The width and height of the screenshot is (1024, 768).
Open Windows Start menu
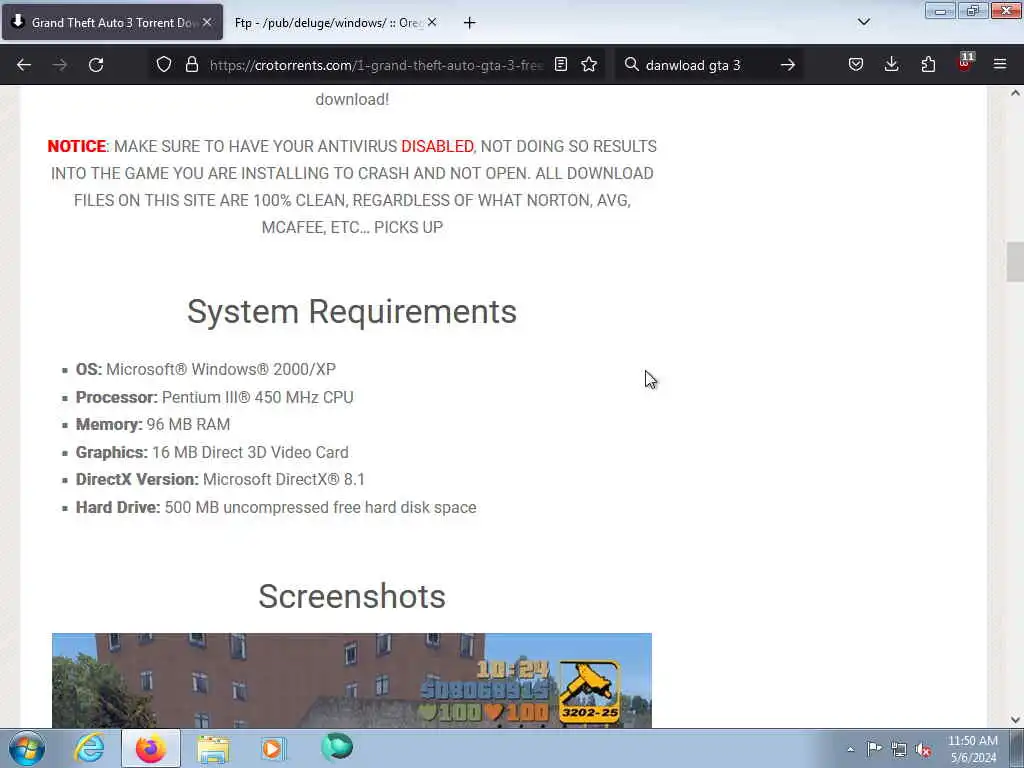(x=27, y=748)
